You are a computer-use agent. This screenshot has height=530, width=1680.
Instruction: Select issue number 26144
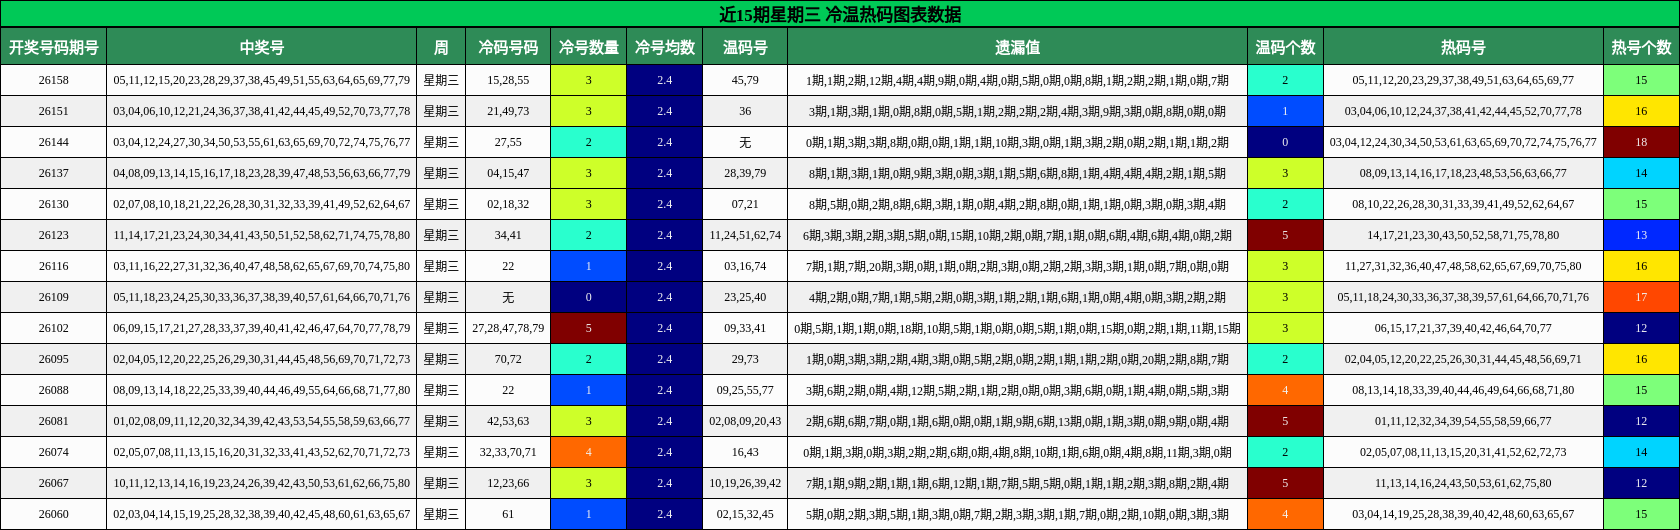click(x=54, y=142)
